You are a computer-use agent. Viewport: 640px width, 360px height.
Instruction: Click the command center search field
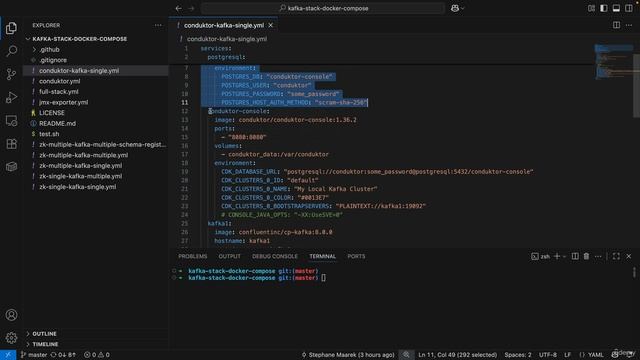click(x=323, y=8)
